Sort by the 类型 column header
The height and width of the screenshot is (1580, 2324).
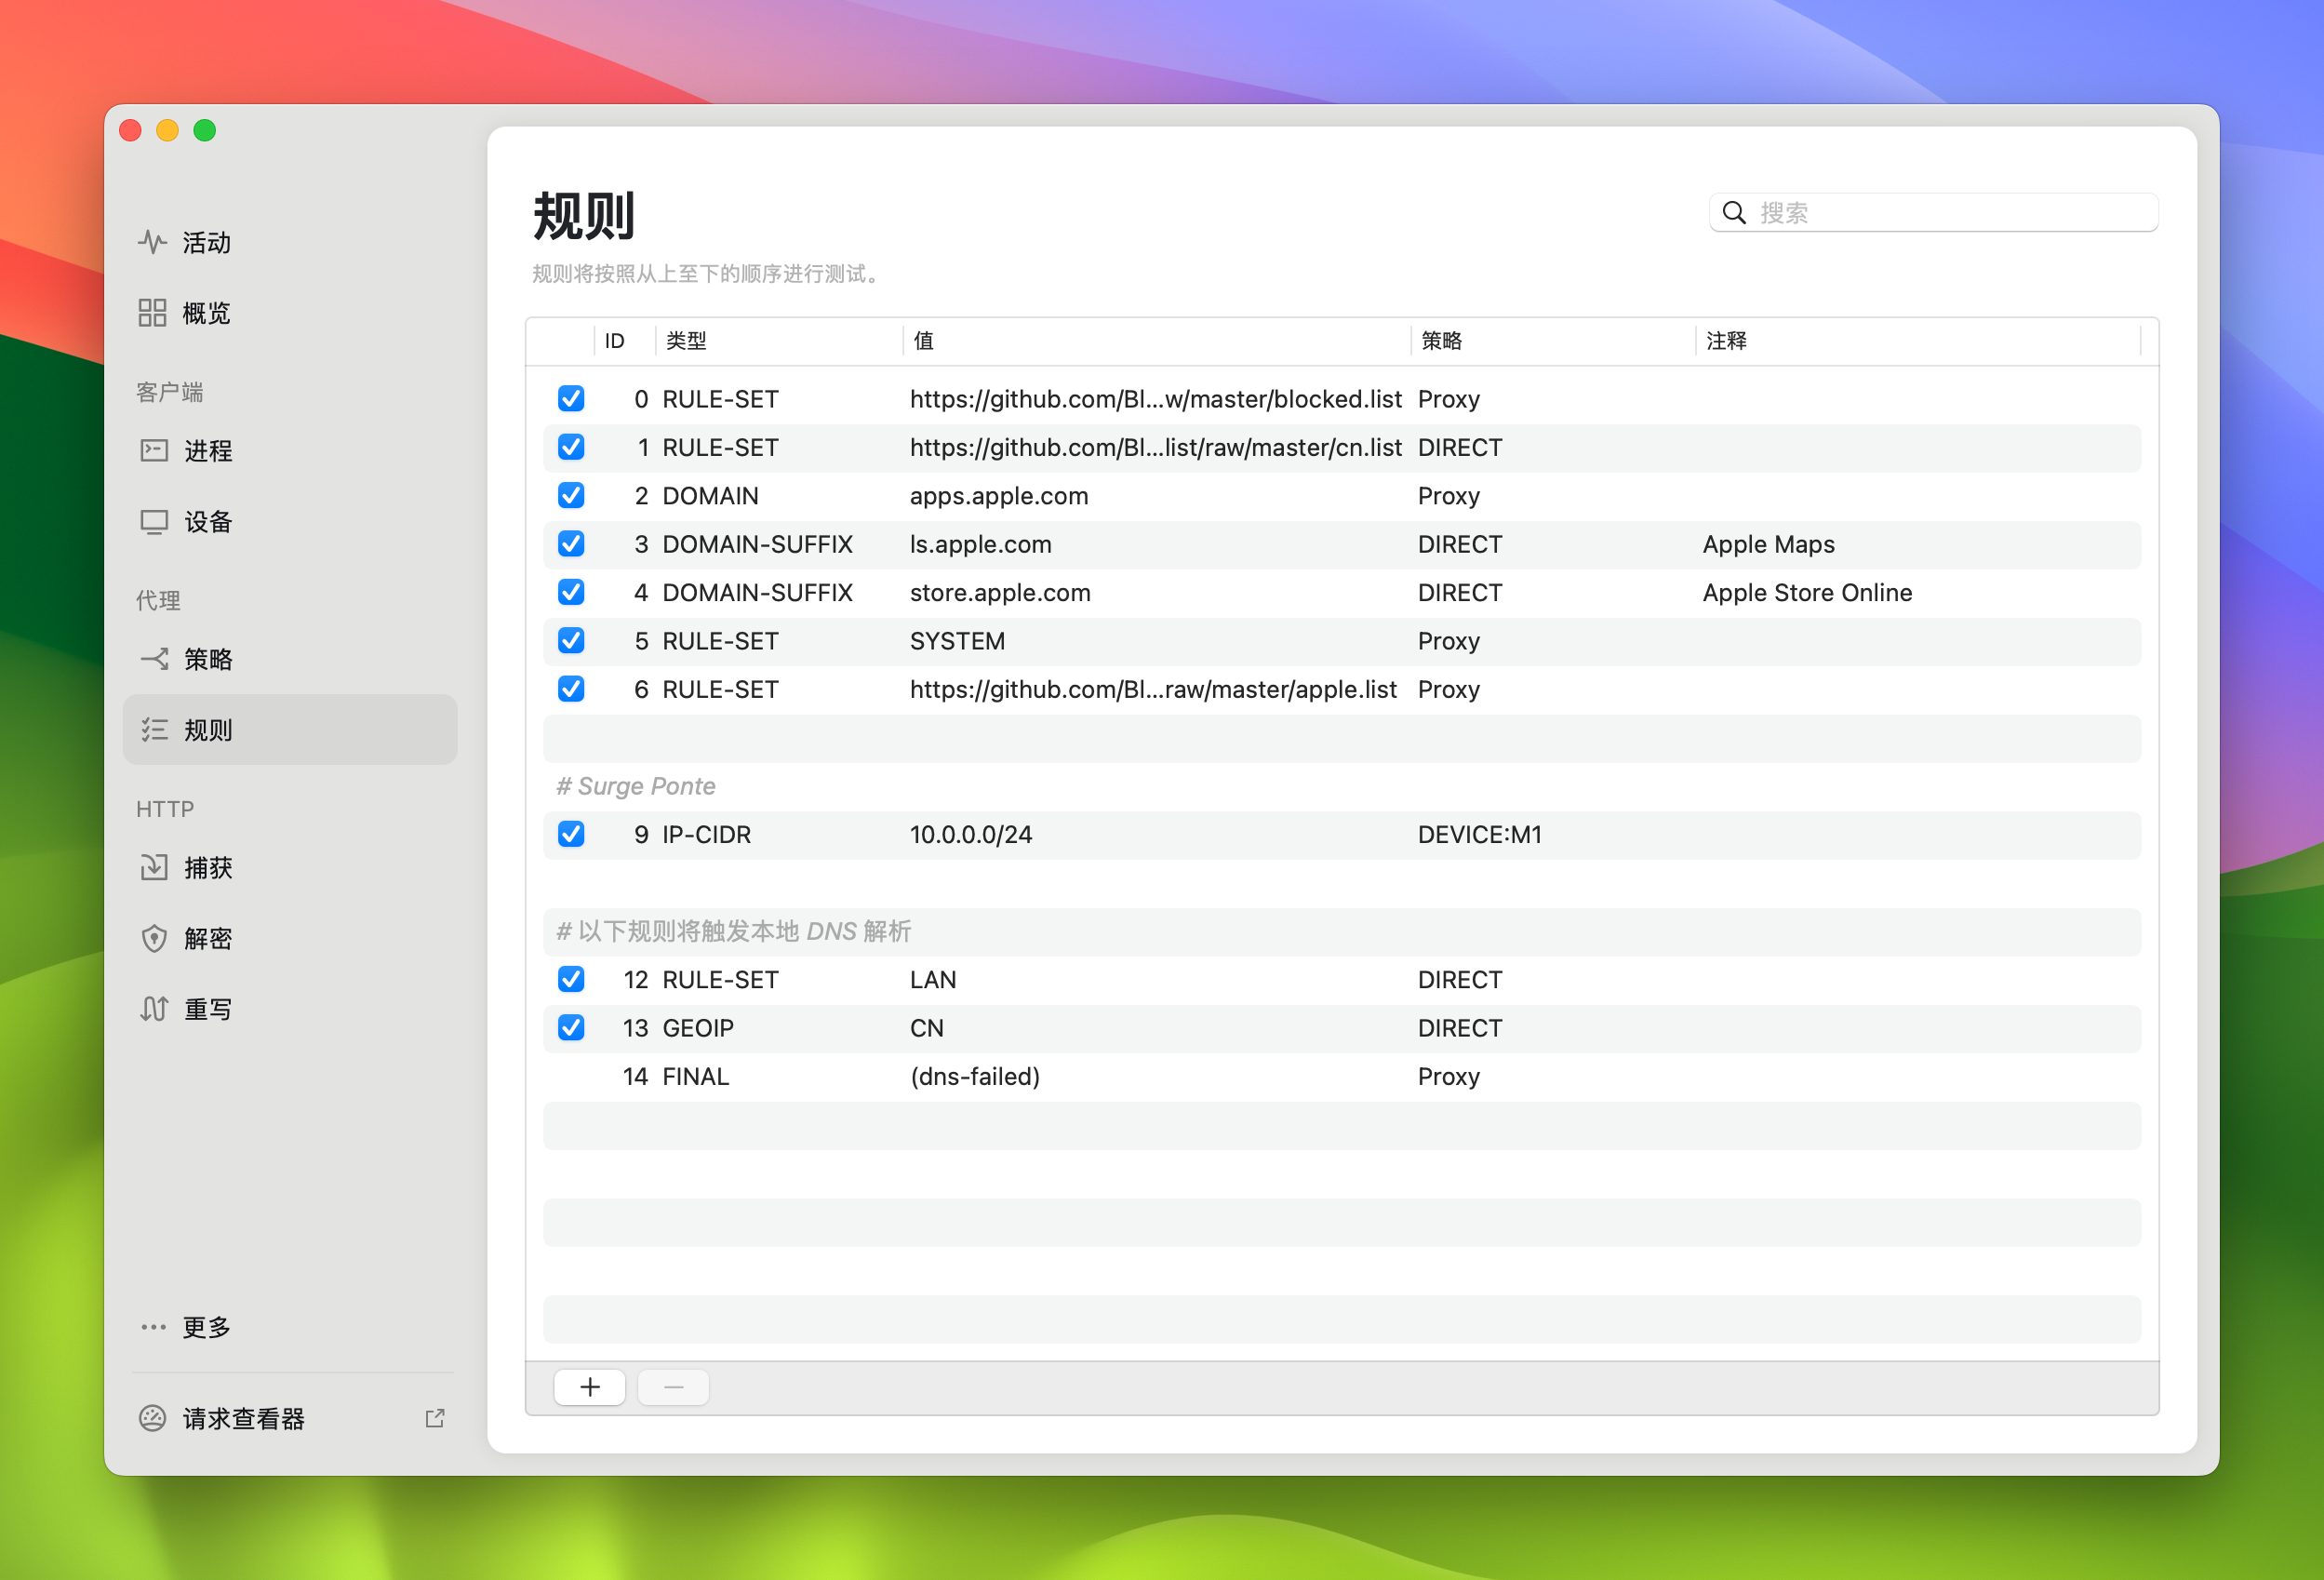(x=686, y=341)
